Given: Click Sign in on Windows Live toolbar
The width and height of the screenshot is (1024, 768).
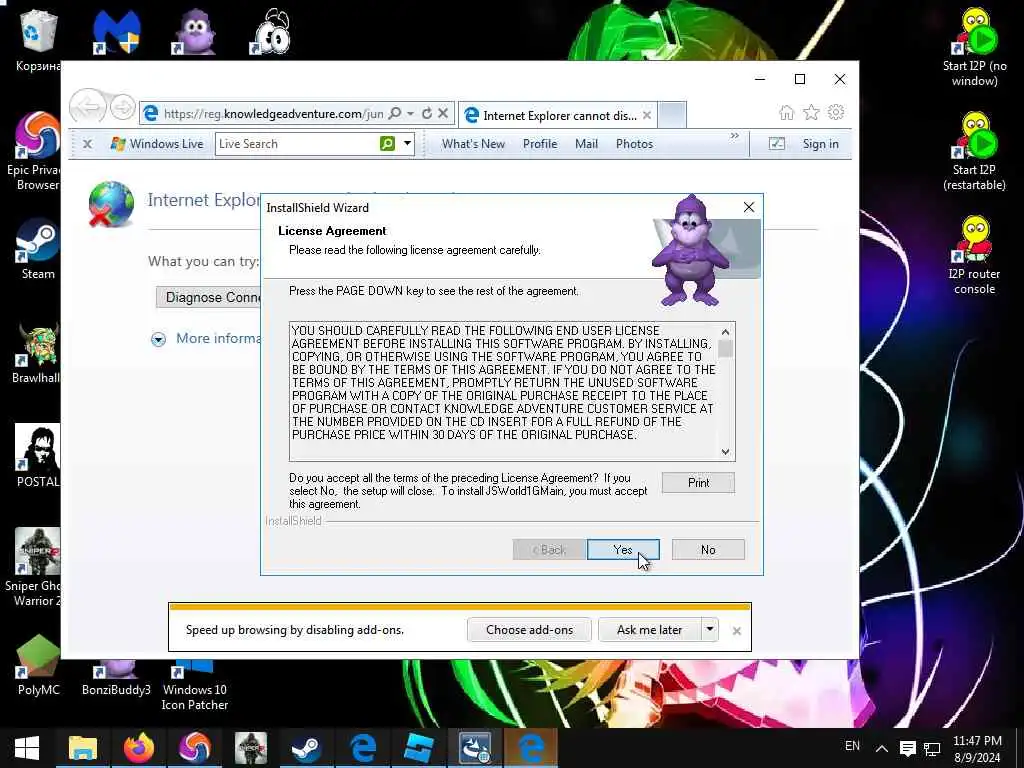Looking at the screenshot, I should pos(820,144).
